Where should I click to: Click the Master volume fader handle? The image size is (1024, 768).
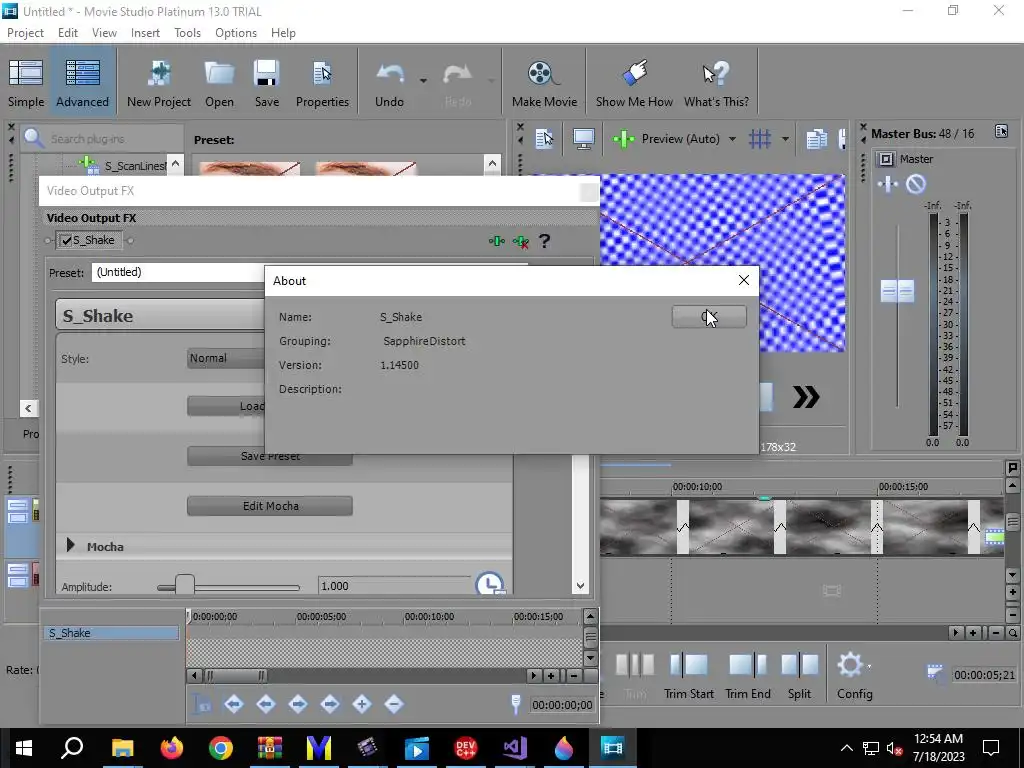pyautogui.click(x=897, y=291)
